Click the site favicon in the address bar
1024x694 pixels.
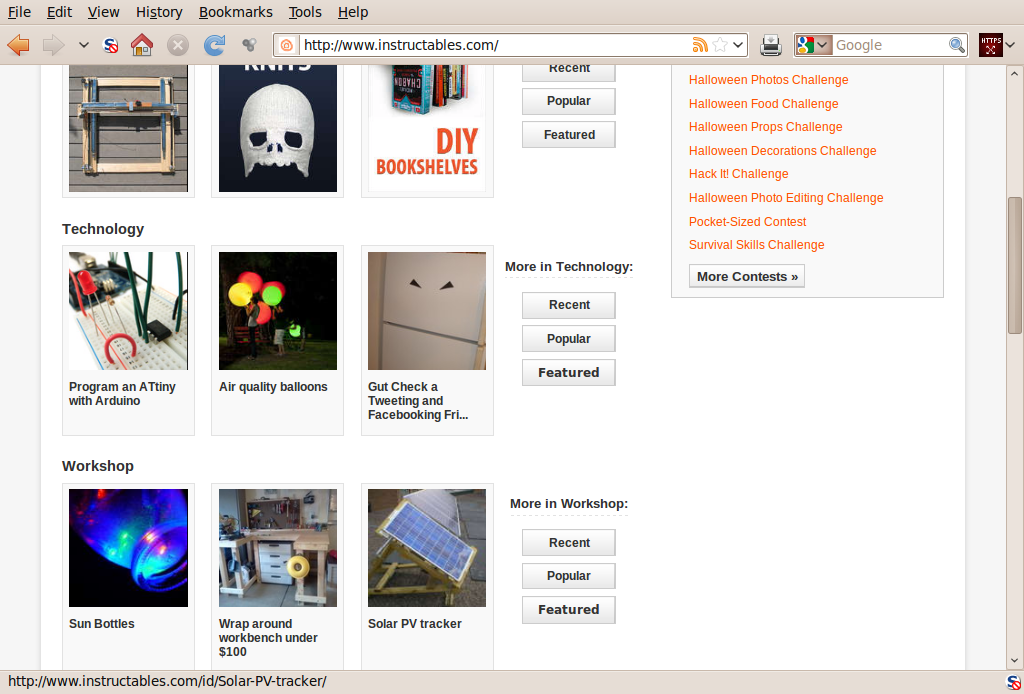[286, 45]
